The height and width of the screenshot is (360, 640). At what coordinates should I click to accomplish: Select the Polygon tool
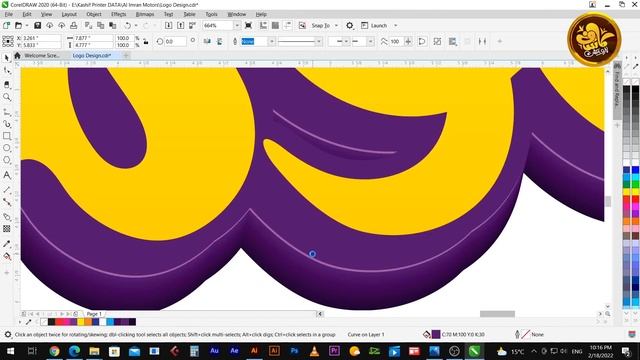[7, 160]
